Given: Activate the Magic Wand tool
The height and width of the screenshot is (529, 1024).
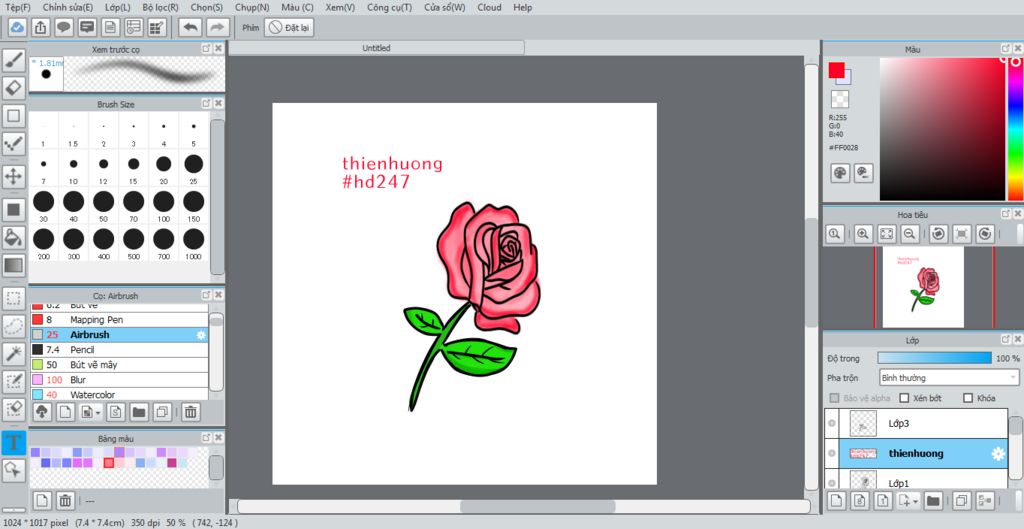Looking at the screenshot, I should click(x=14, y=354).
